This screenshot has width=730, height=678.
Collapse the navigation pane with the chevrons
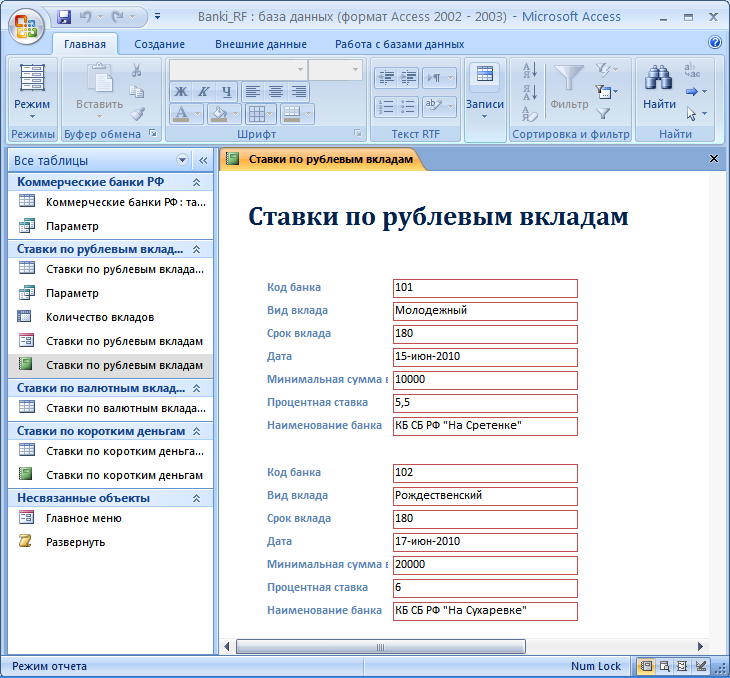[x=203, y=161]
